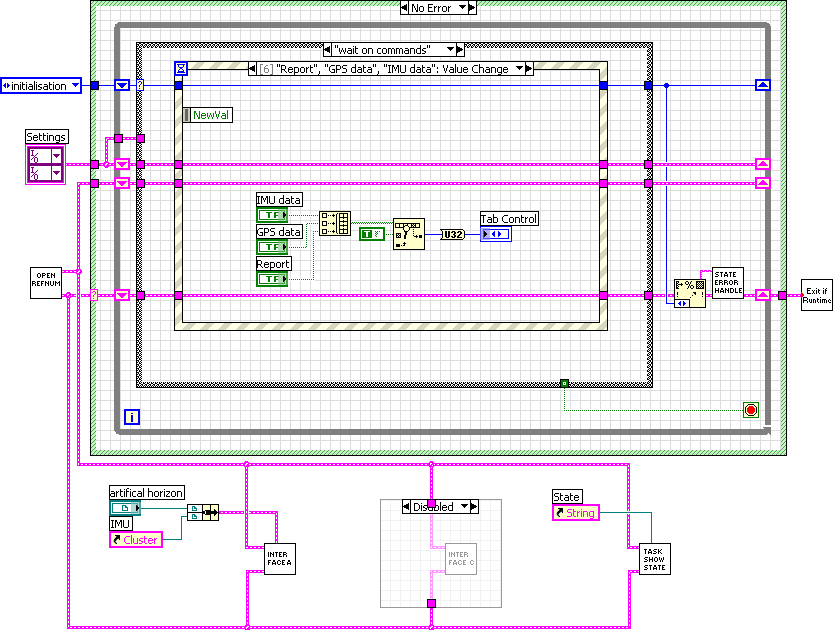Select the Tab Control label
The width and height of the screenshot is (833, 630).
pos(509,219)
